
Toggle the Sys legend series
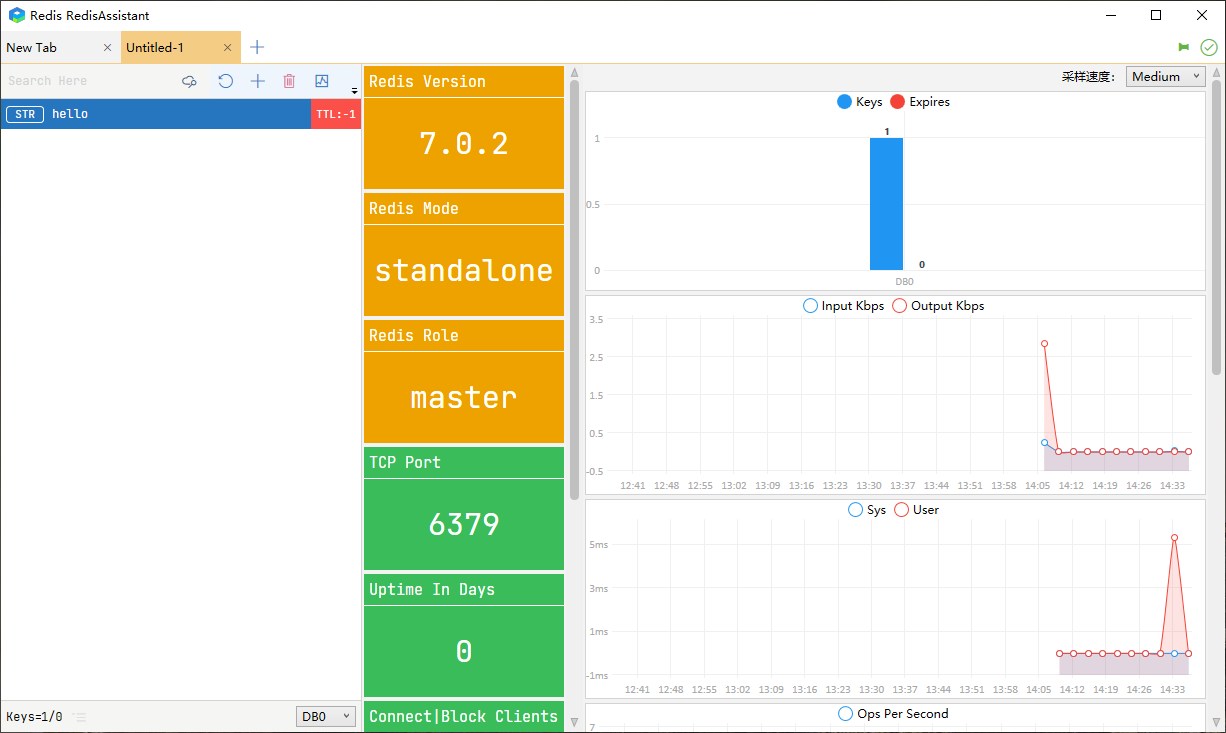[x=866, y=510]
